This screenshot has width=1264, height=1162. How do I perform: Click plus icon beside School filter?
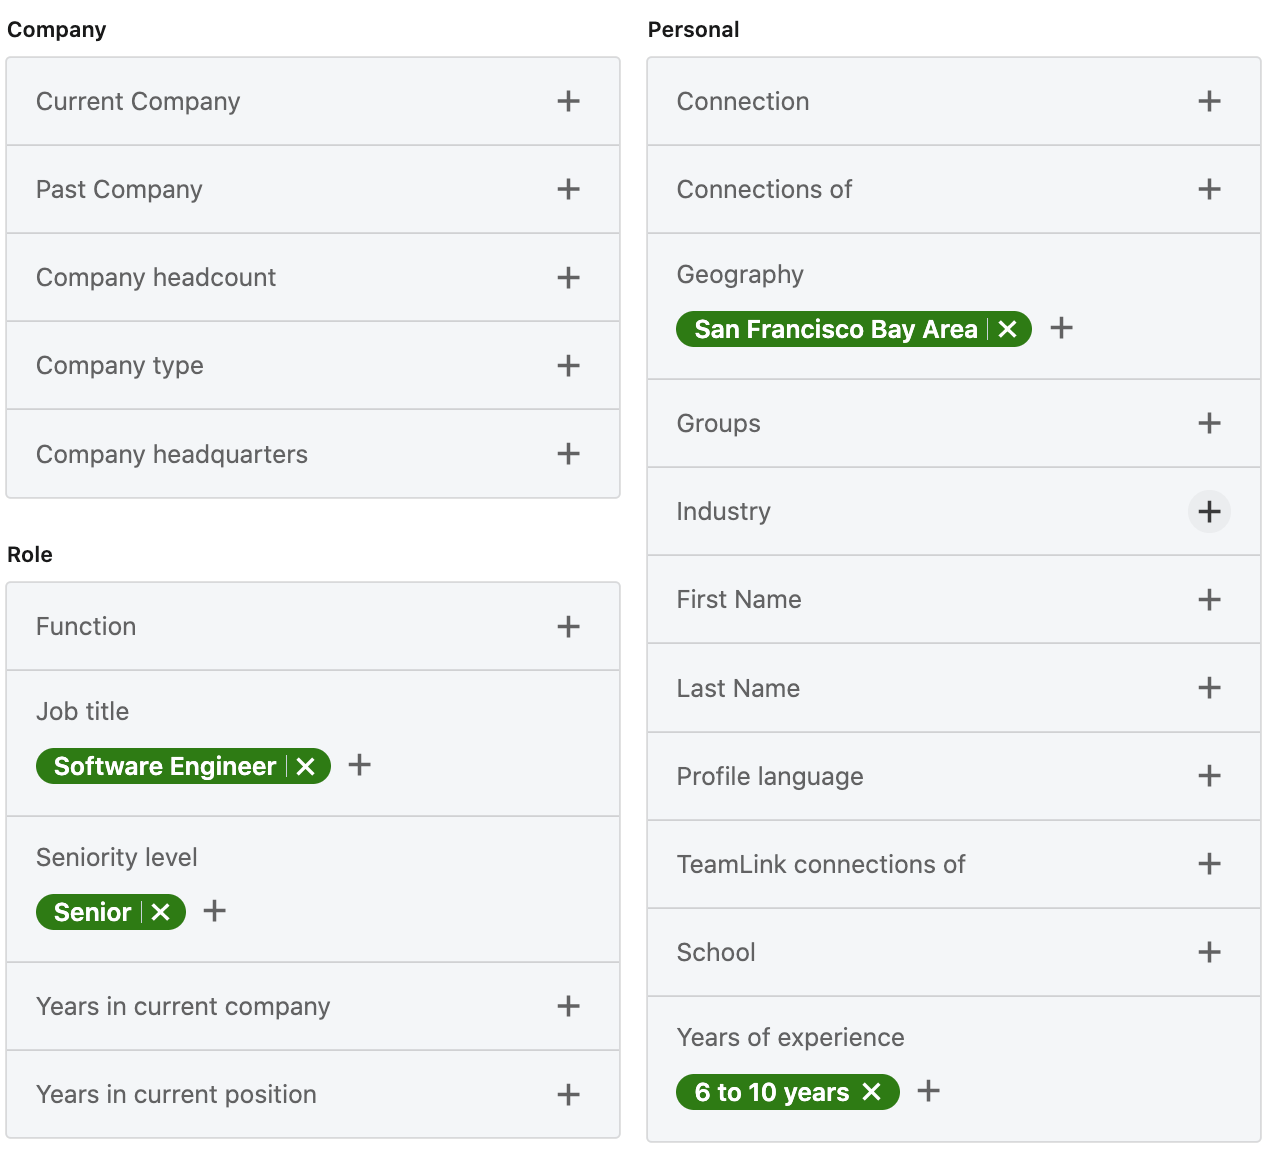pyautogui.click(x=1208, y=952)
